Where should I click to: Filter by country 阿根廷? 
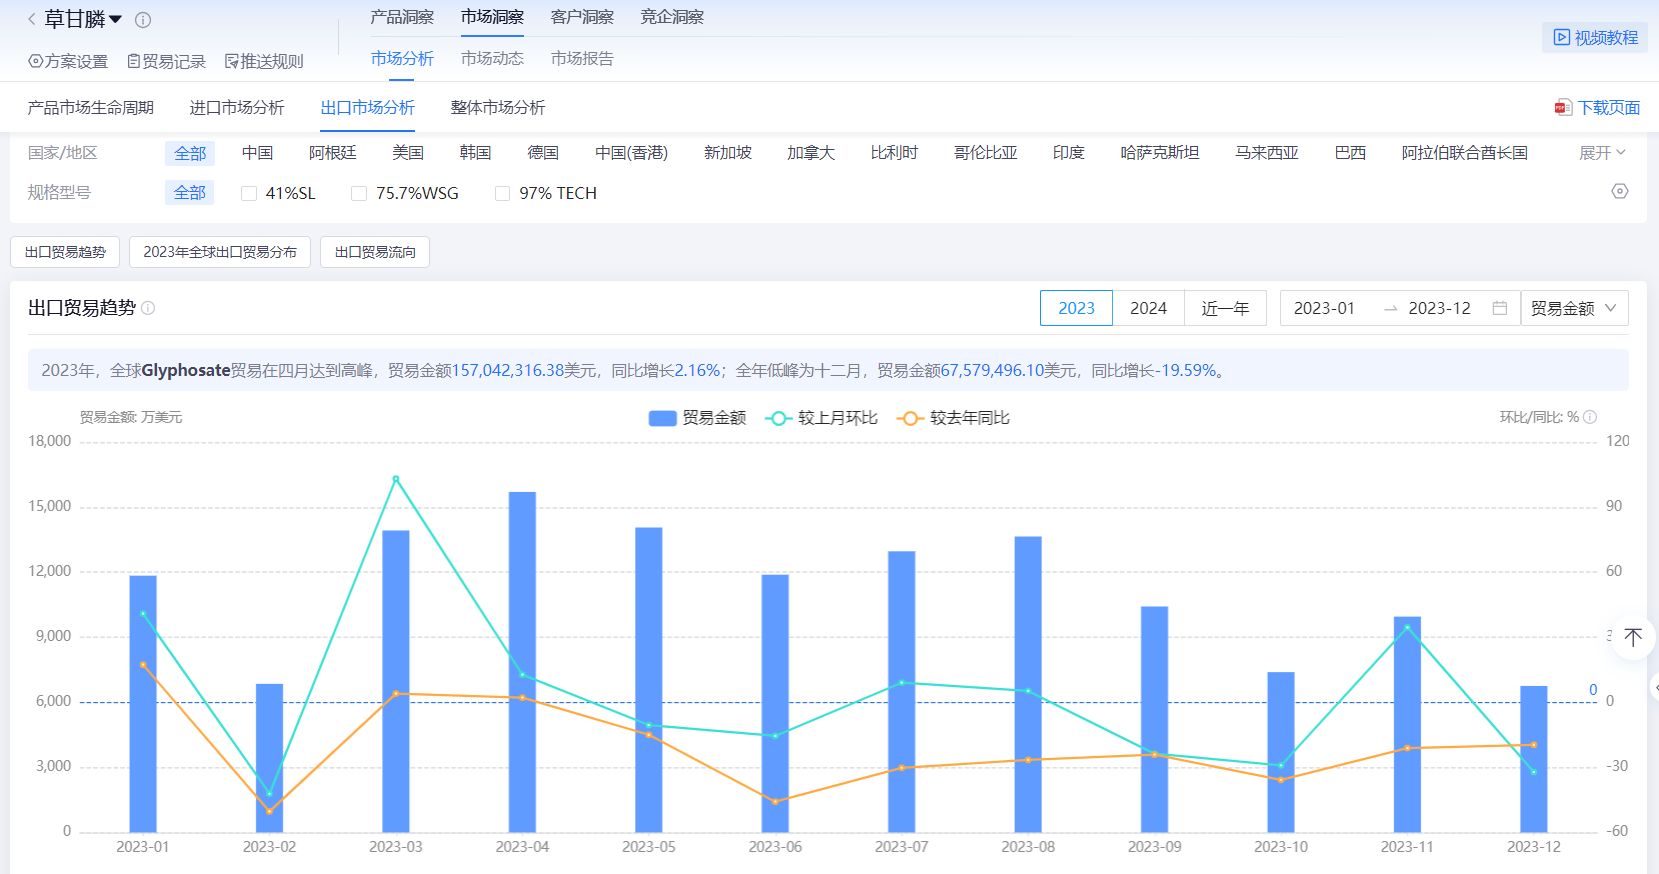333,153
